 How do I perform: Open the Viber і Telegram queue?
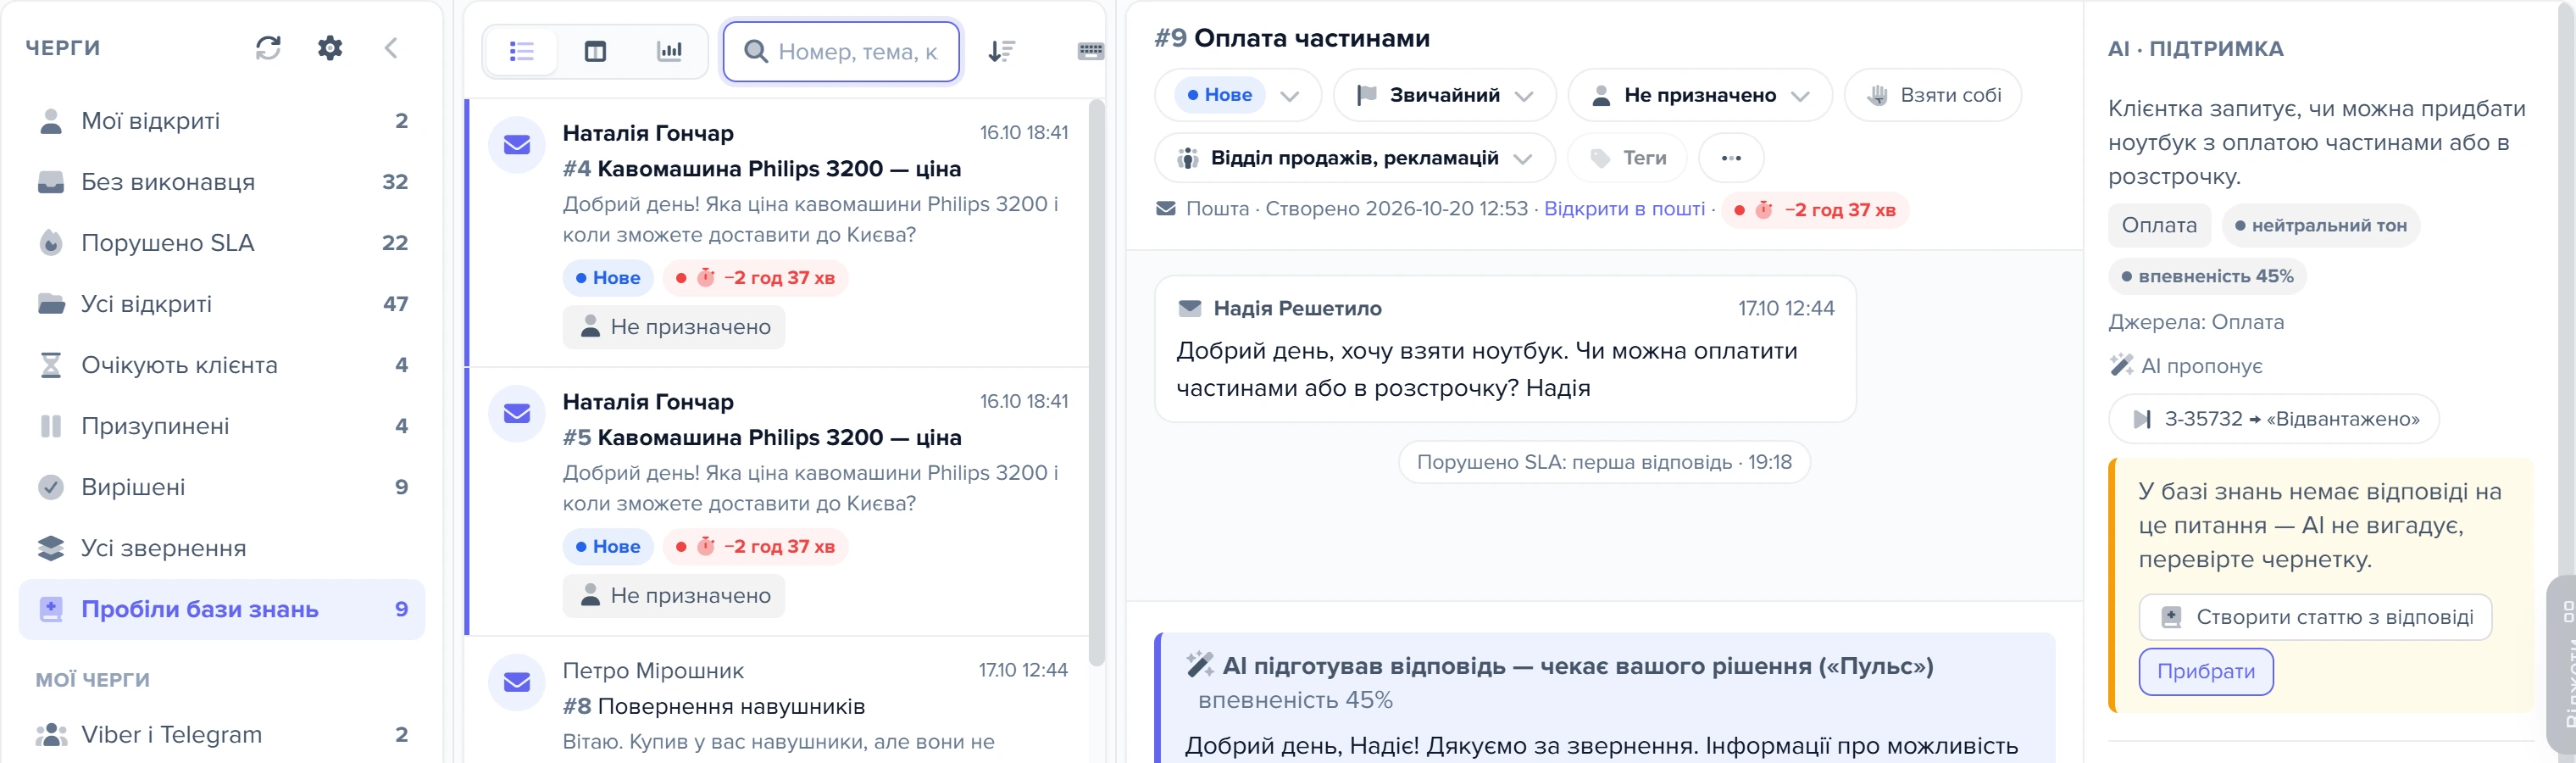coord(222,735)
